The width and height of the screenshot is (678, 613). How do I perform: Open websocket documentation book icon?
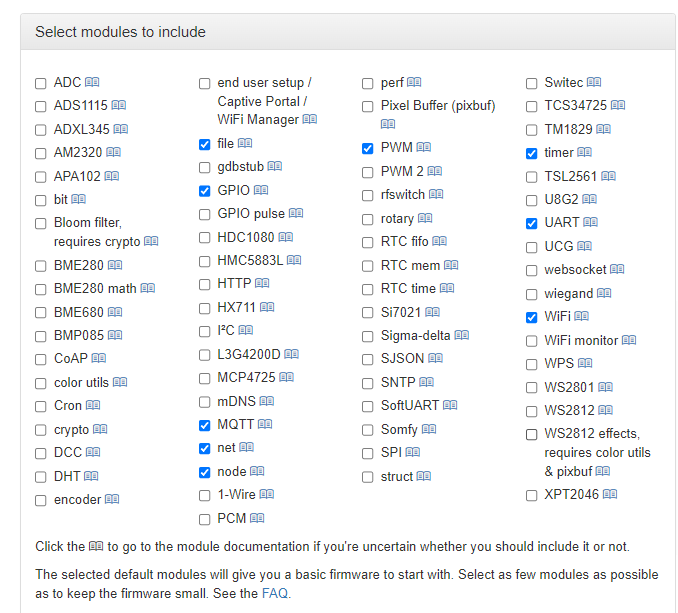617,269
